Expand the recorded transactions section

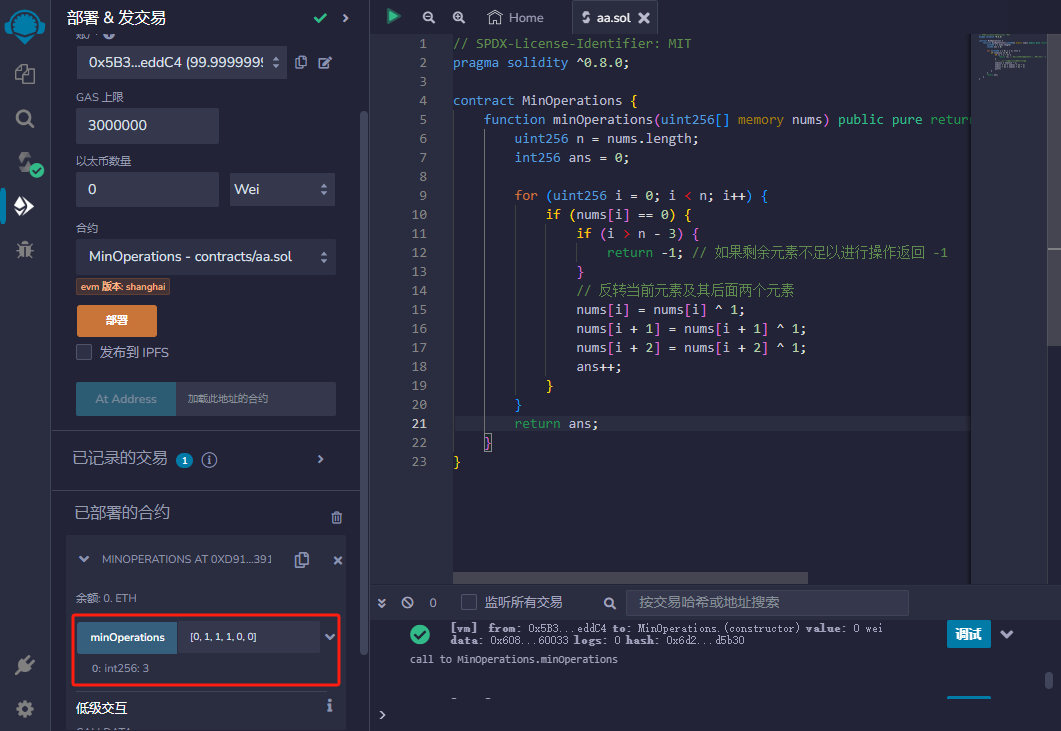pyautogui.click(x=321, y=460)
